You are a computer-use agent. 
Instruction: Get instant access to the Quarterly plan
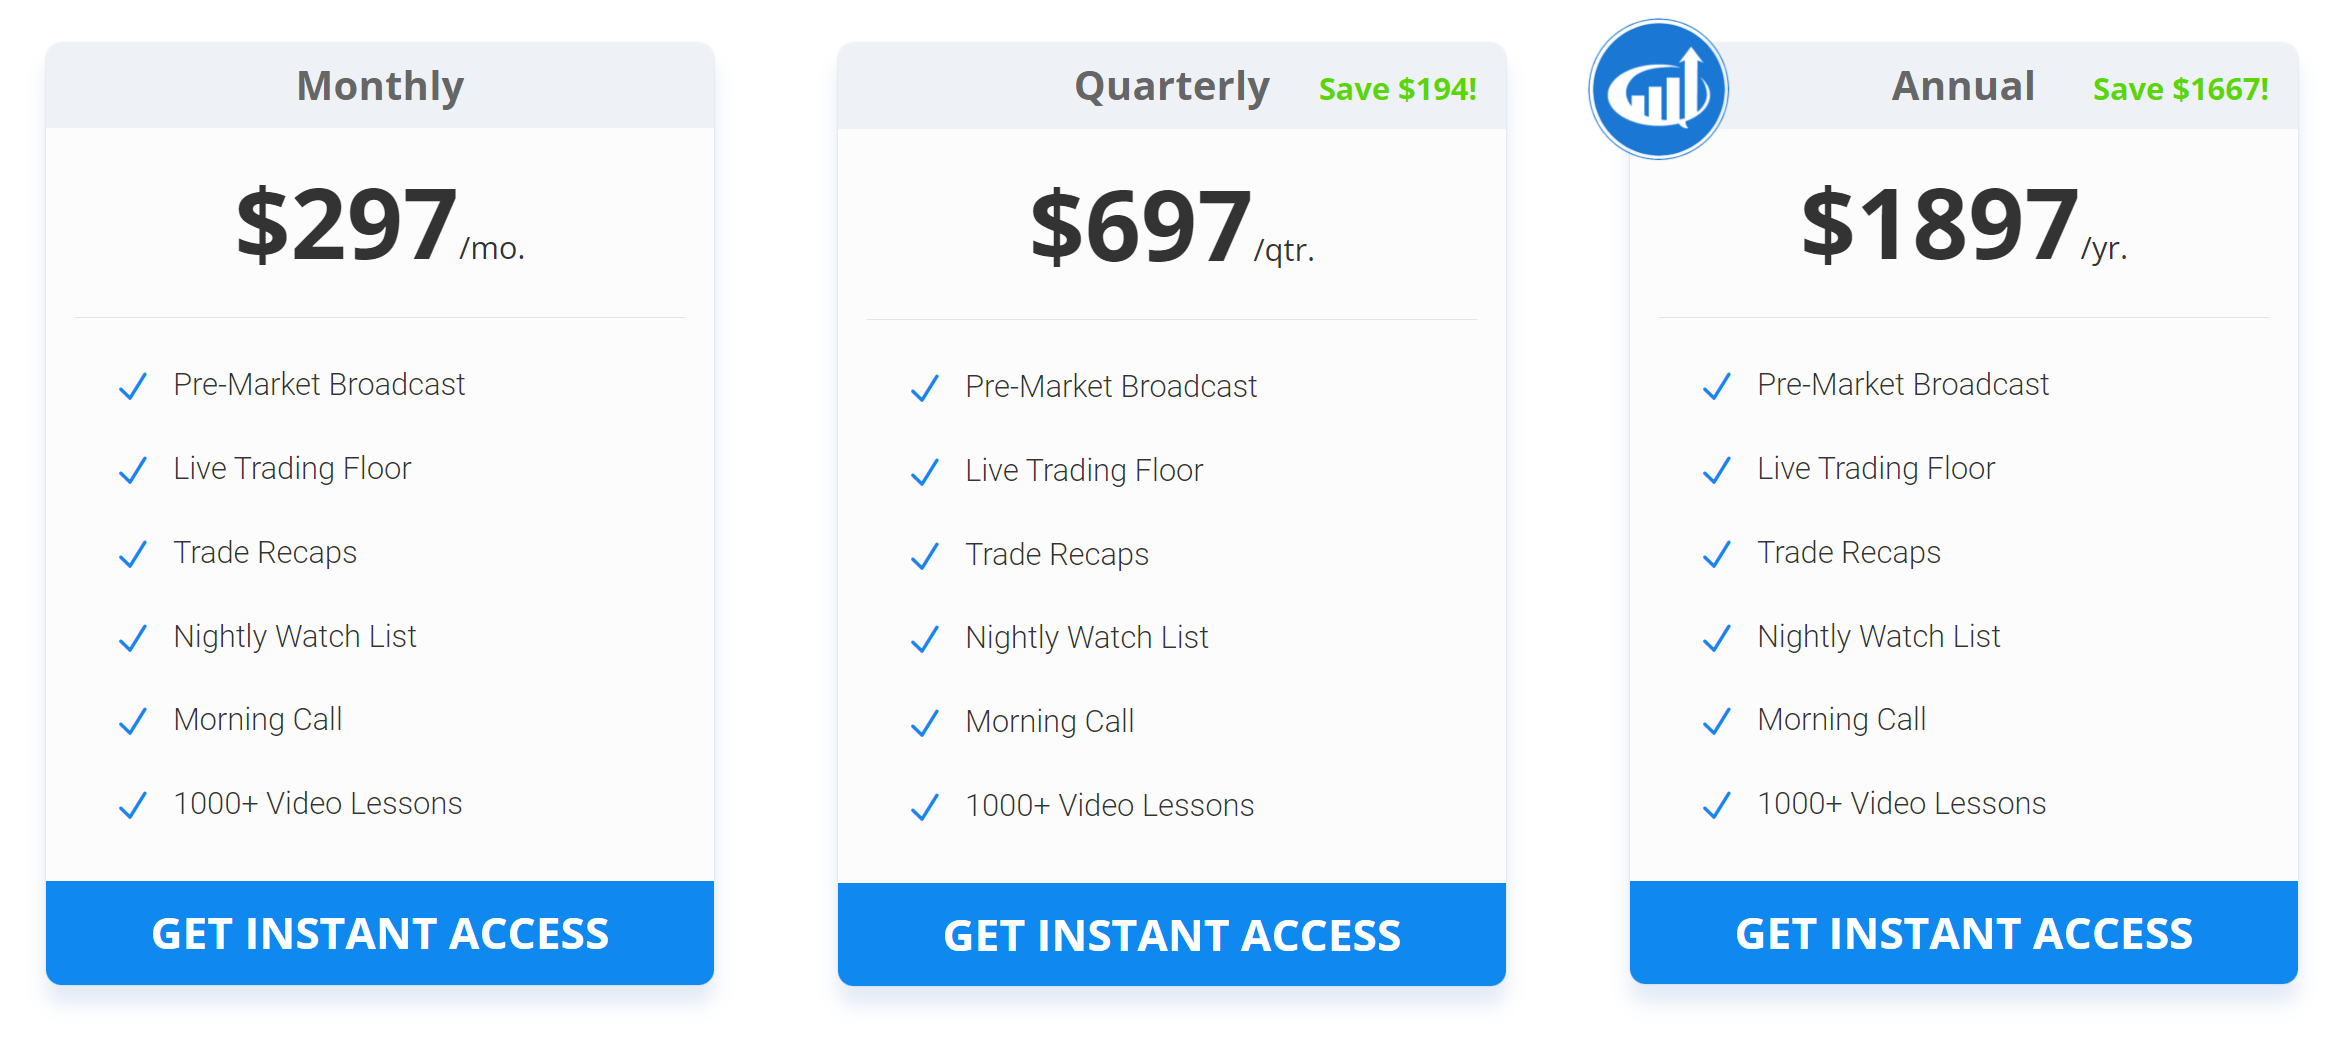1172,935
